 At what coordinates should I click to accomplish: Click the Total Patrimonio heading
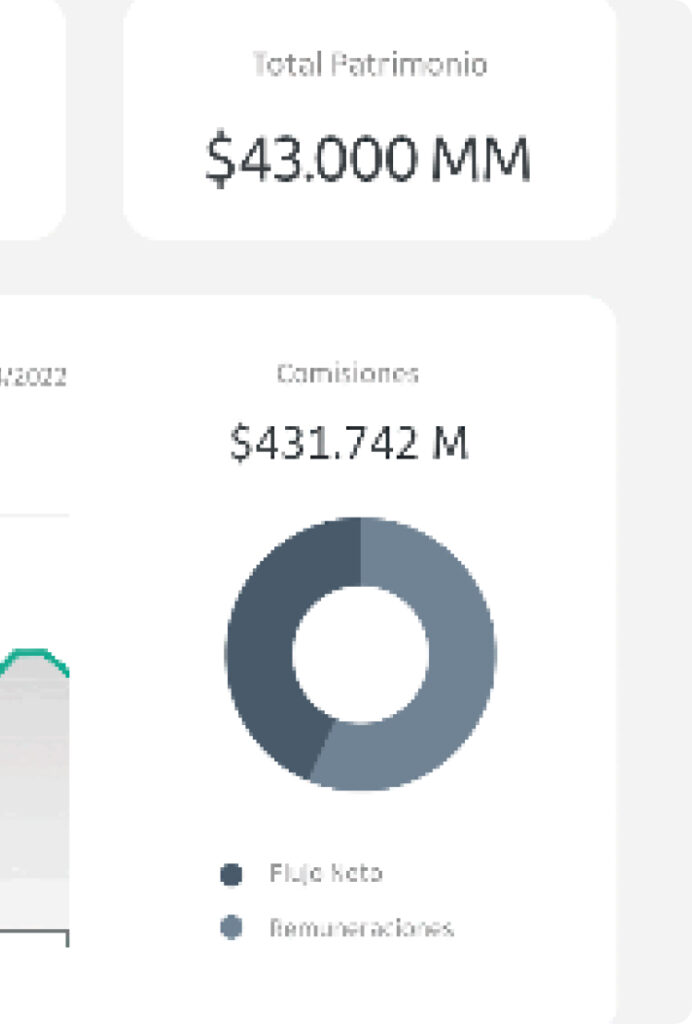pyautogui.click(x=369, y=66)
